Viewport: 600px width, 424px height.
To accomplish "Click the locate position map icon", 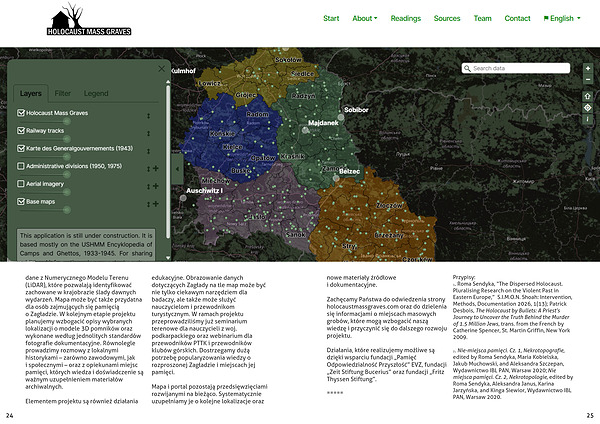I will tap(588, 108).
